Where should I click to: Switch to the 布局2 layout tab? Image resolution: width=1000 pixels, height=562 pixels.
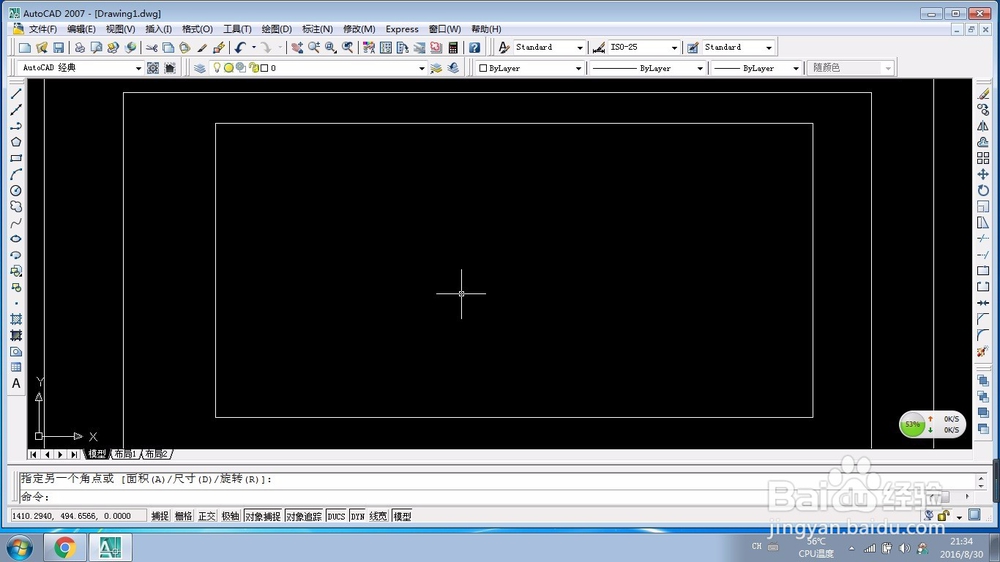(x=156, y=454)
